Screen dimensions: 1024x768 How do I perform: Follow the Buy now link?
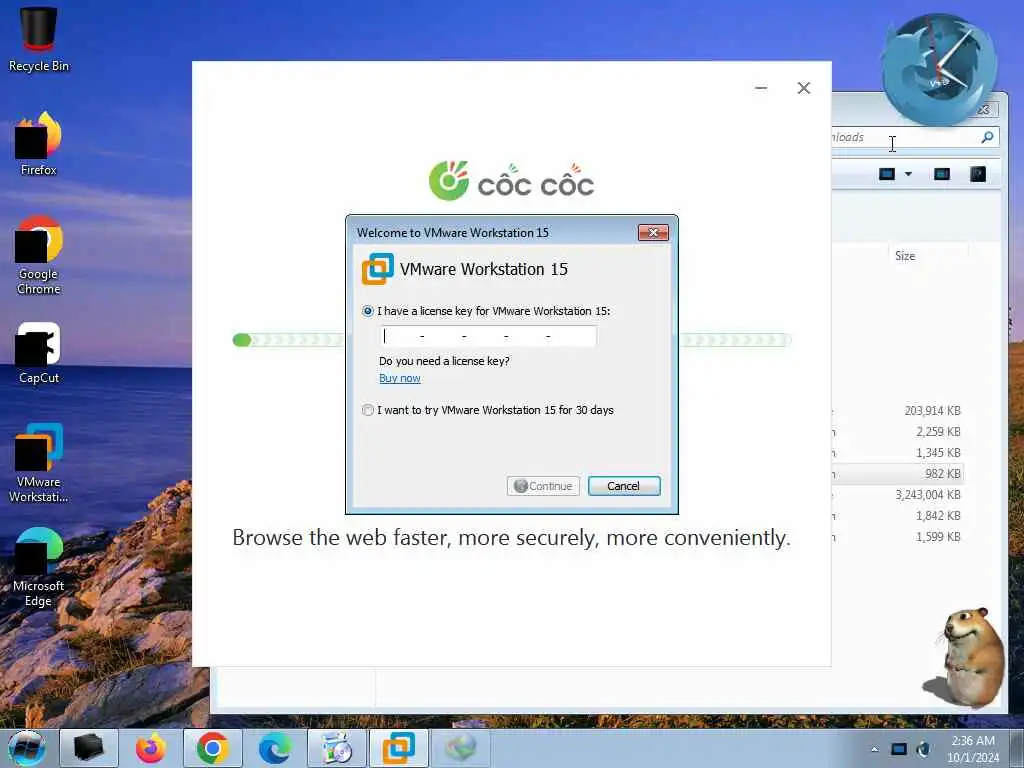[400, 378]
